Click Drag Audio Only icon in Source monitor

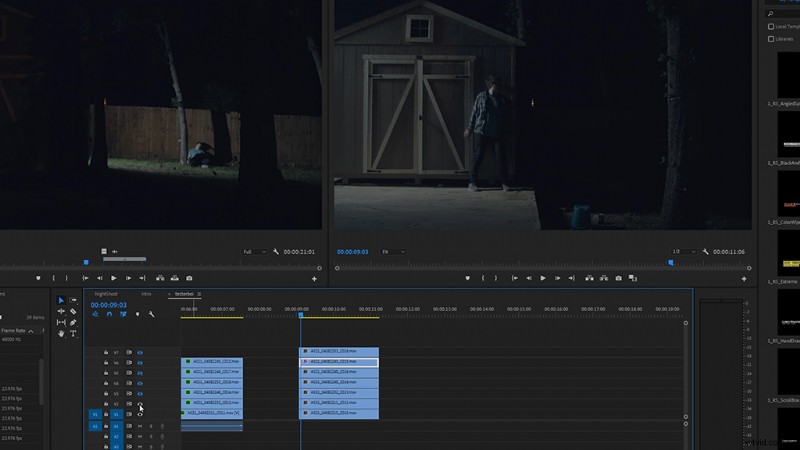coord(115,252)
